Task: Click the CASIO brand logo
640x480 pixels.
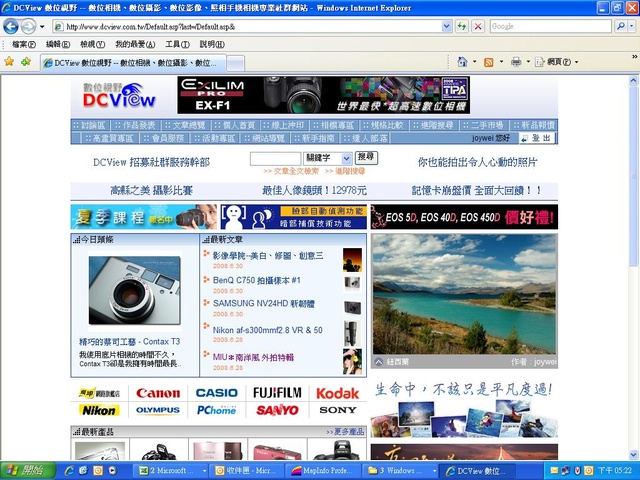Action: 216,393
